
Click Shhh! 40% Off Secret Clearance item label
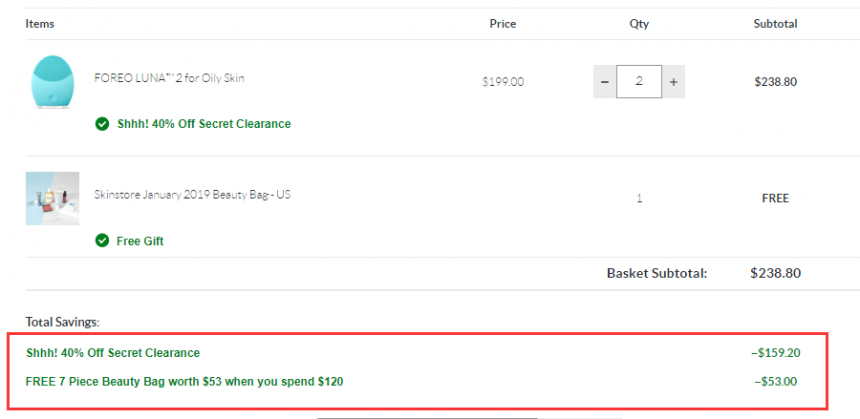point(204,124)
